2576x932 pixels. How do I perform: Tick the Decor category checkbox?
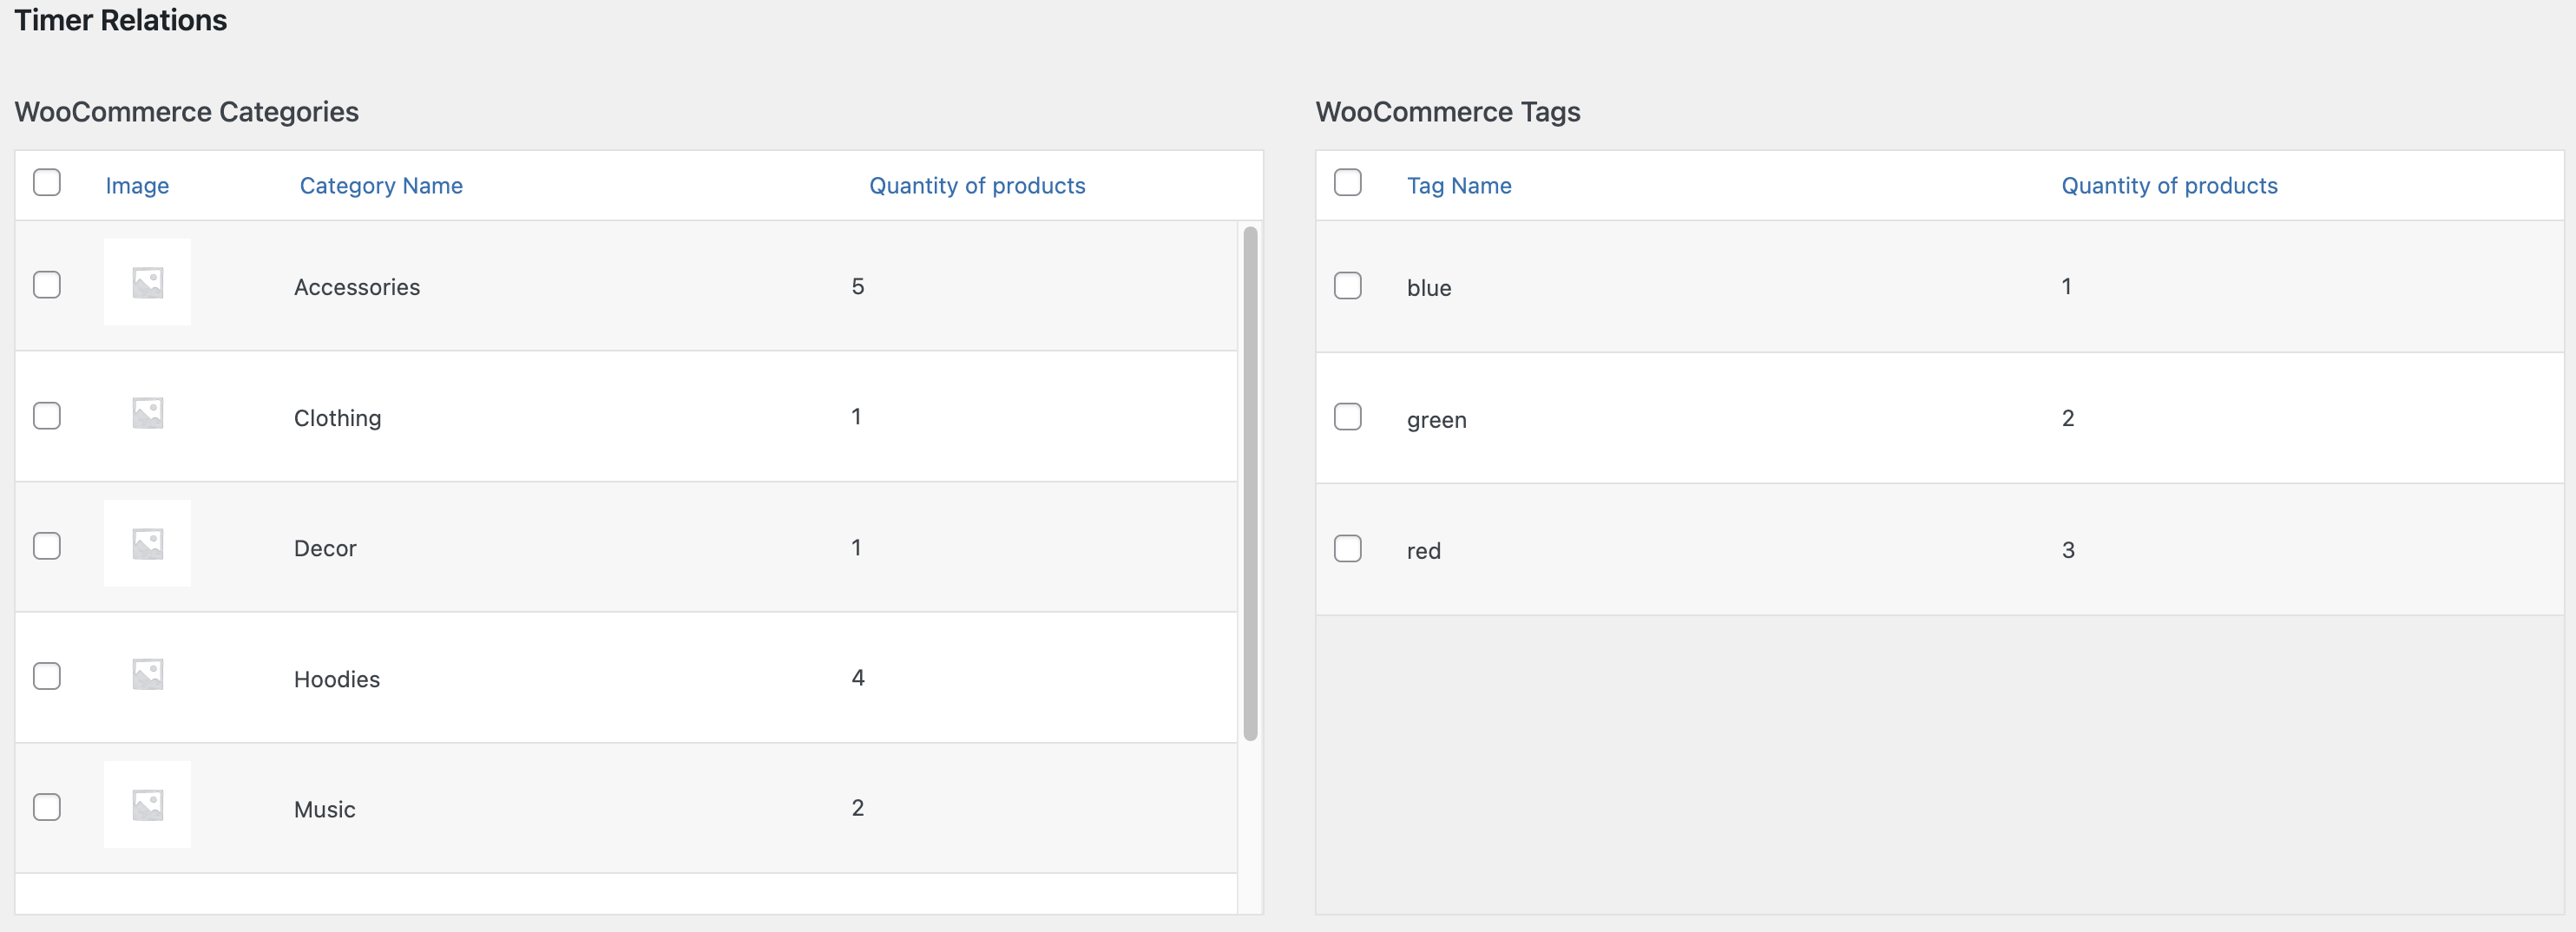47,546
